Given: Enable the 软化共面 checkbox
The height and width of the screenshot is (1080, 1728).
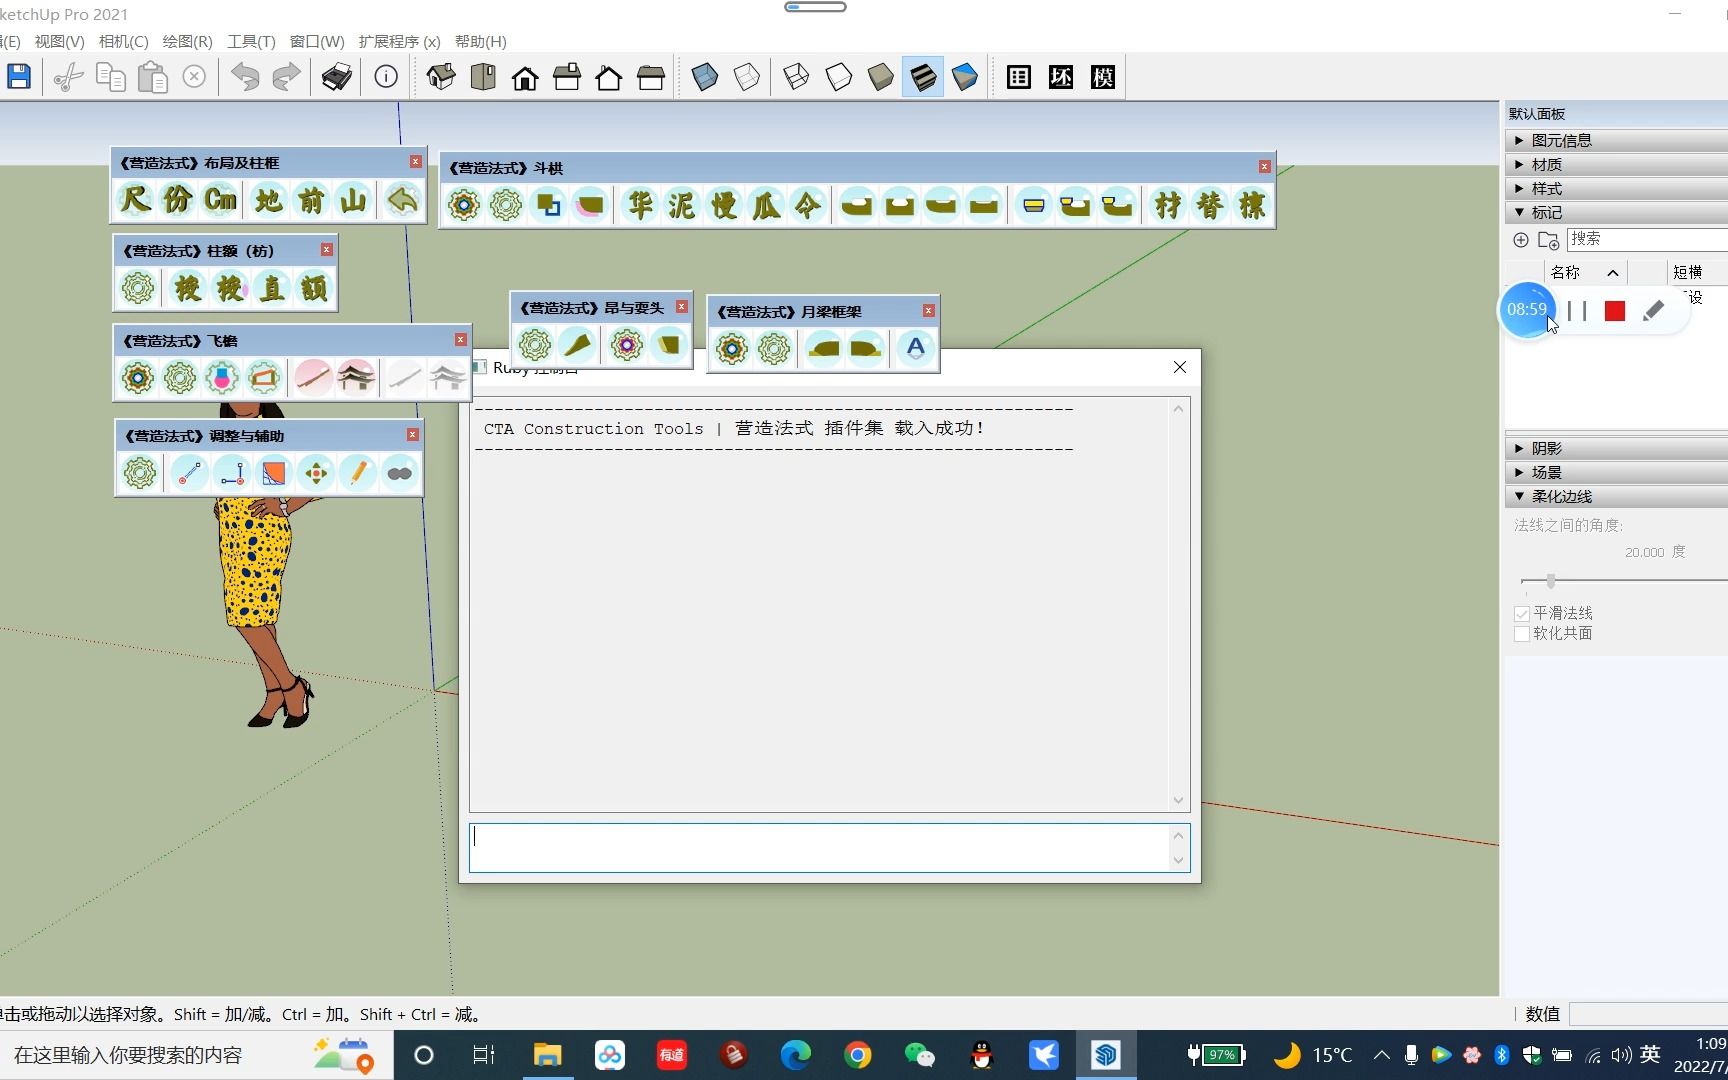Looking at the screenshot, I should click(x=1522, y=634).
